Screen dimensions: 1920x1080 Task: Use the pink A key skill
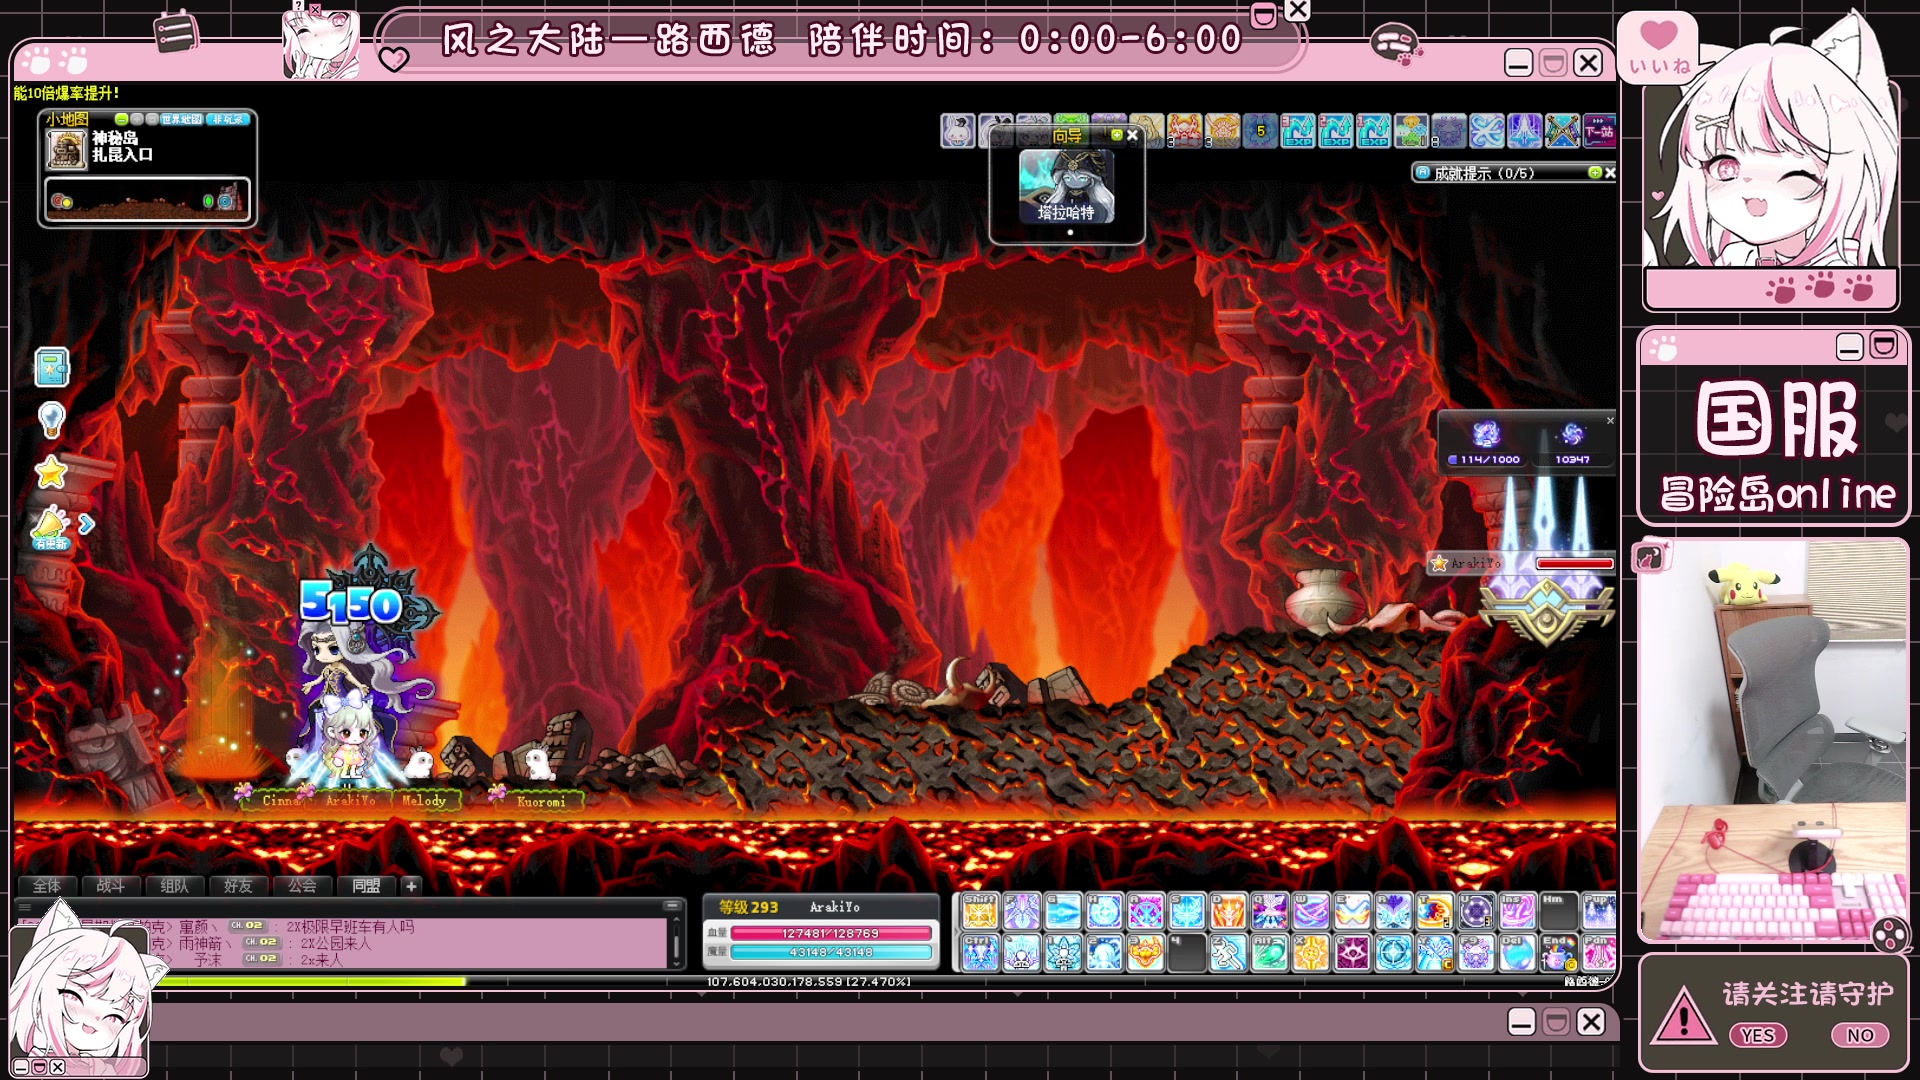coord(1145,911)
